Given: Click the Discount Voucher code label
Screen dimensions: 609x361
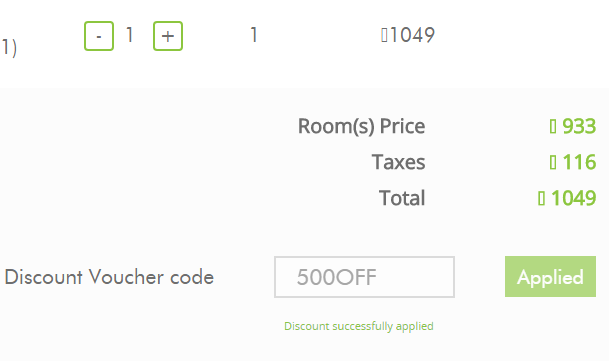Looking at the screenshot, I should tap(109, 277).
